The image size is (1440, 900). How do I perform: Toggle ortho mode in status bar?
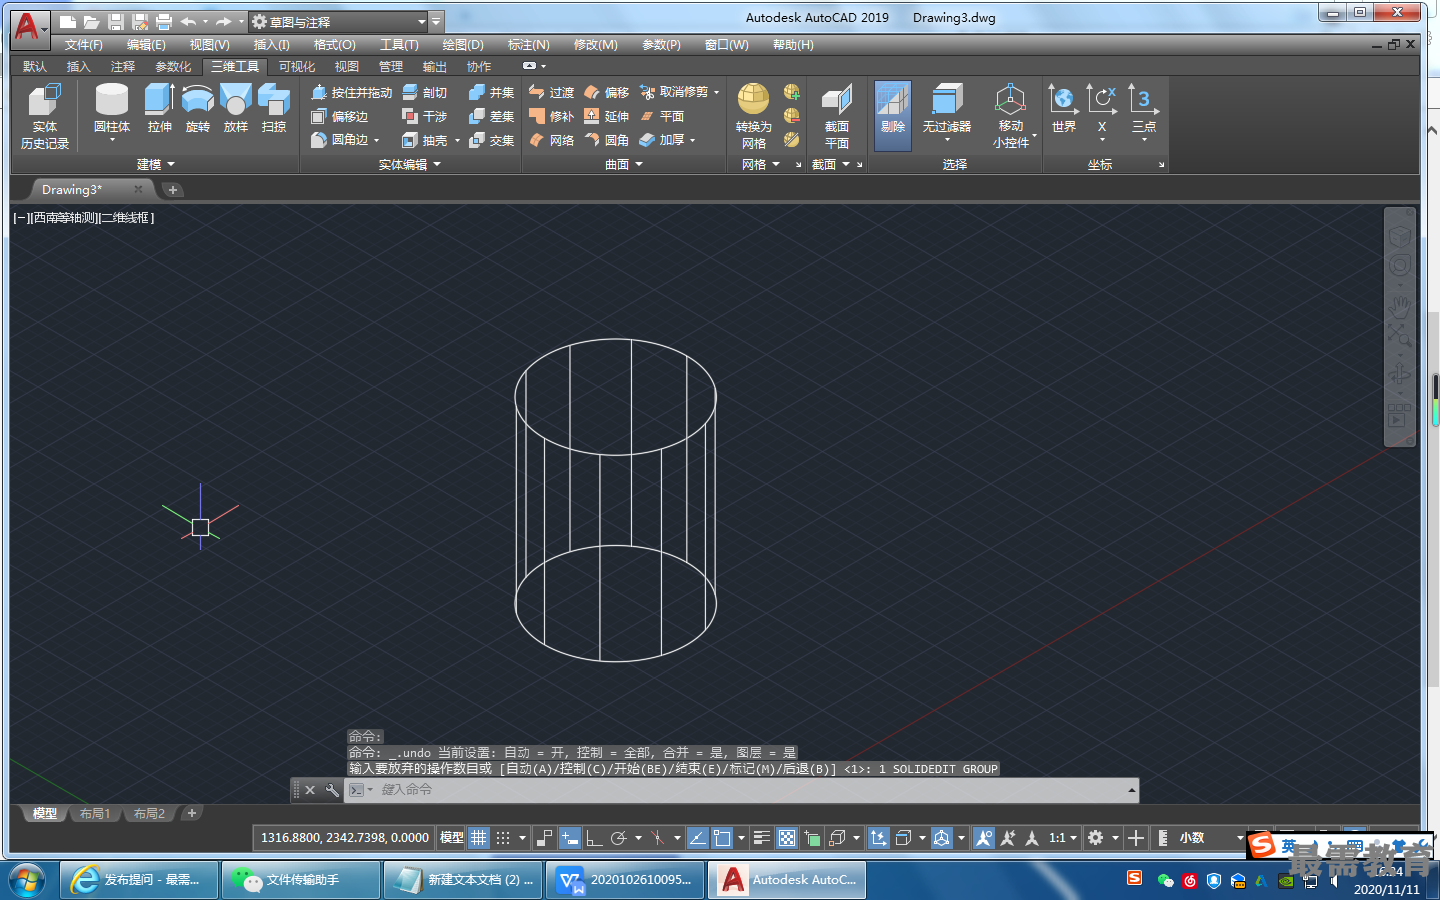(x=594, y=838)
